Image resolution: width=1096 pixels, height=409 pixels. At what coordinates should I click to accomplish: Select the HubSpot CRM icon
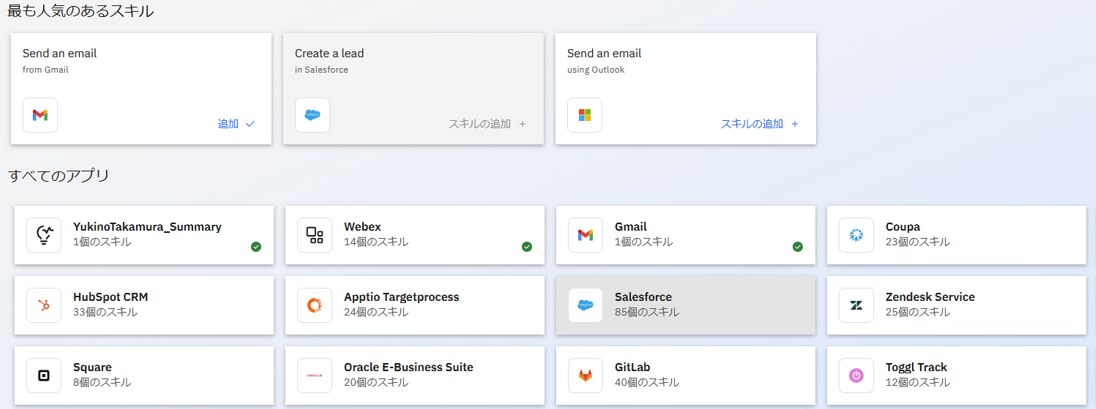pyautogui.click(x=44, y=305)
